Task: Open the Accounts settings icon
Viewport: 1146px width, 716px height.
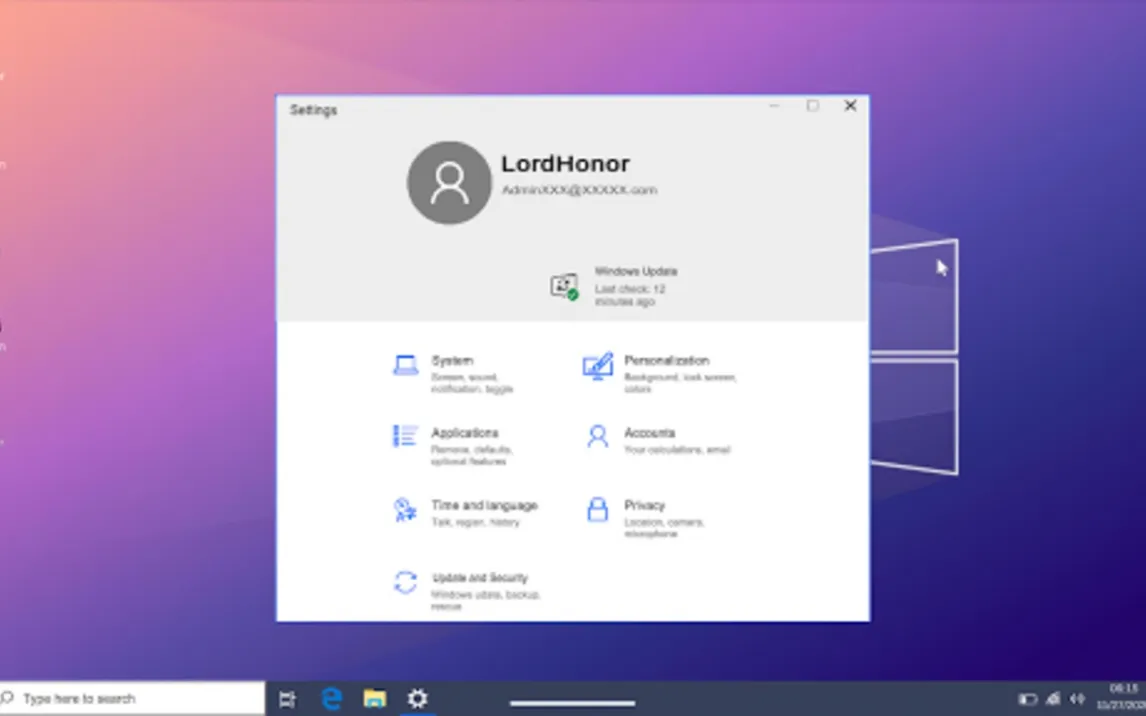Action: pyautogui.click(x=597, y=437)
